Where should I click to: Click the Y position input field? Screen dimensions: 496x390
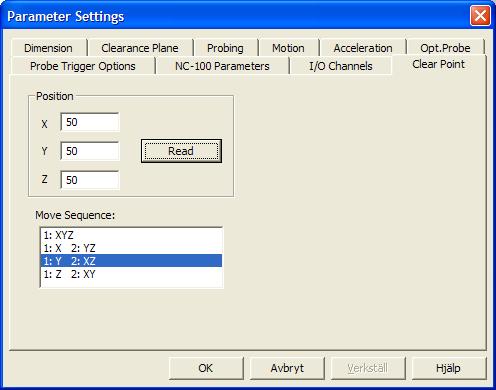(x=90, y=151)
